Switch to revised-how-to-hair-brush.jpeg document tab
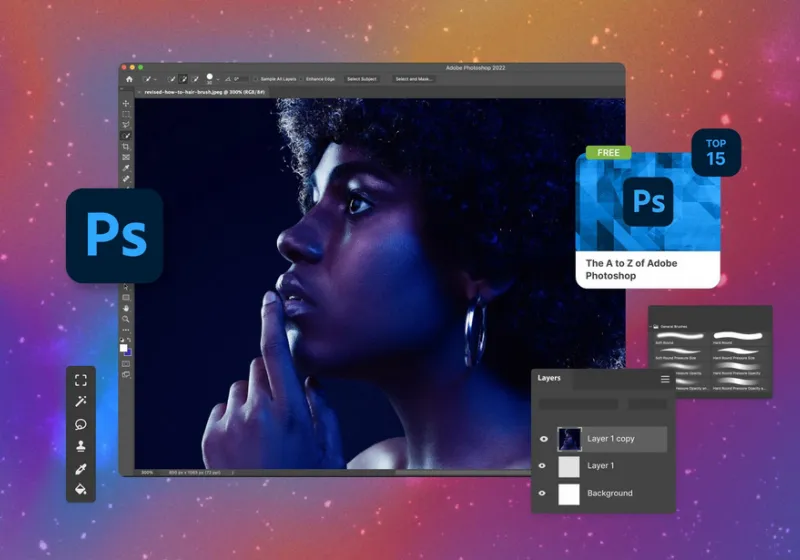800x560 pixels. click(204, 92)
